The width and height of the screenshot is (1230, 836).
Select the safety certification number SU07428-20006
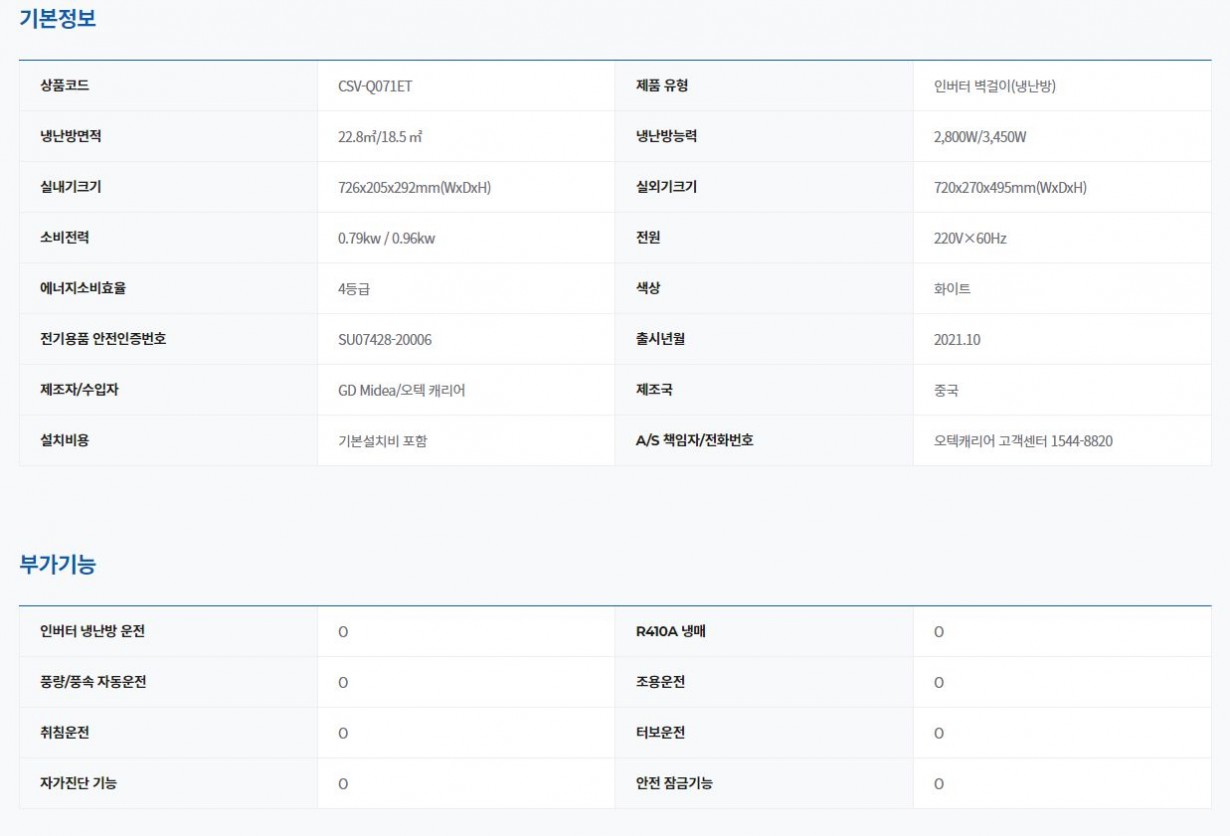click(x=385, y=340)
